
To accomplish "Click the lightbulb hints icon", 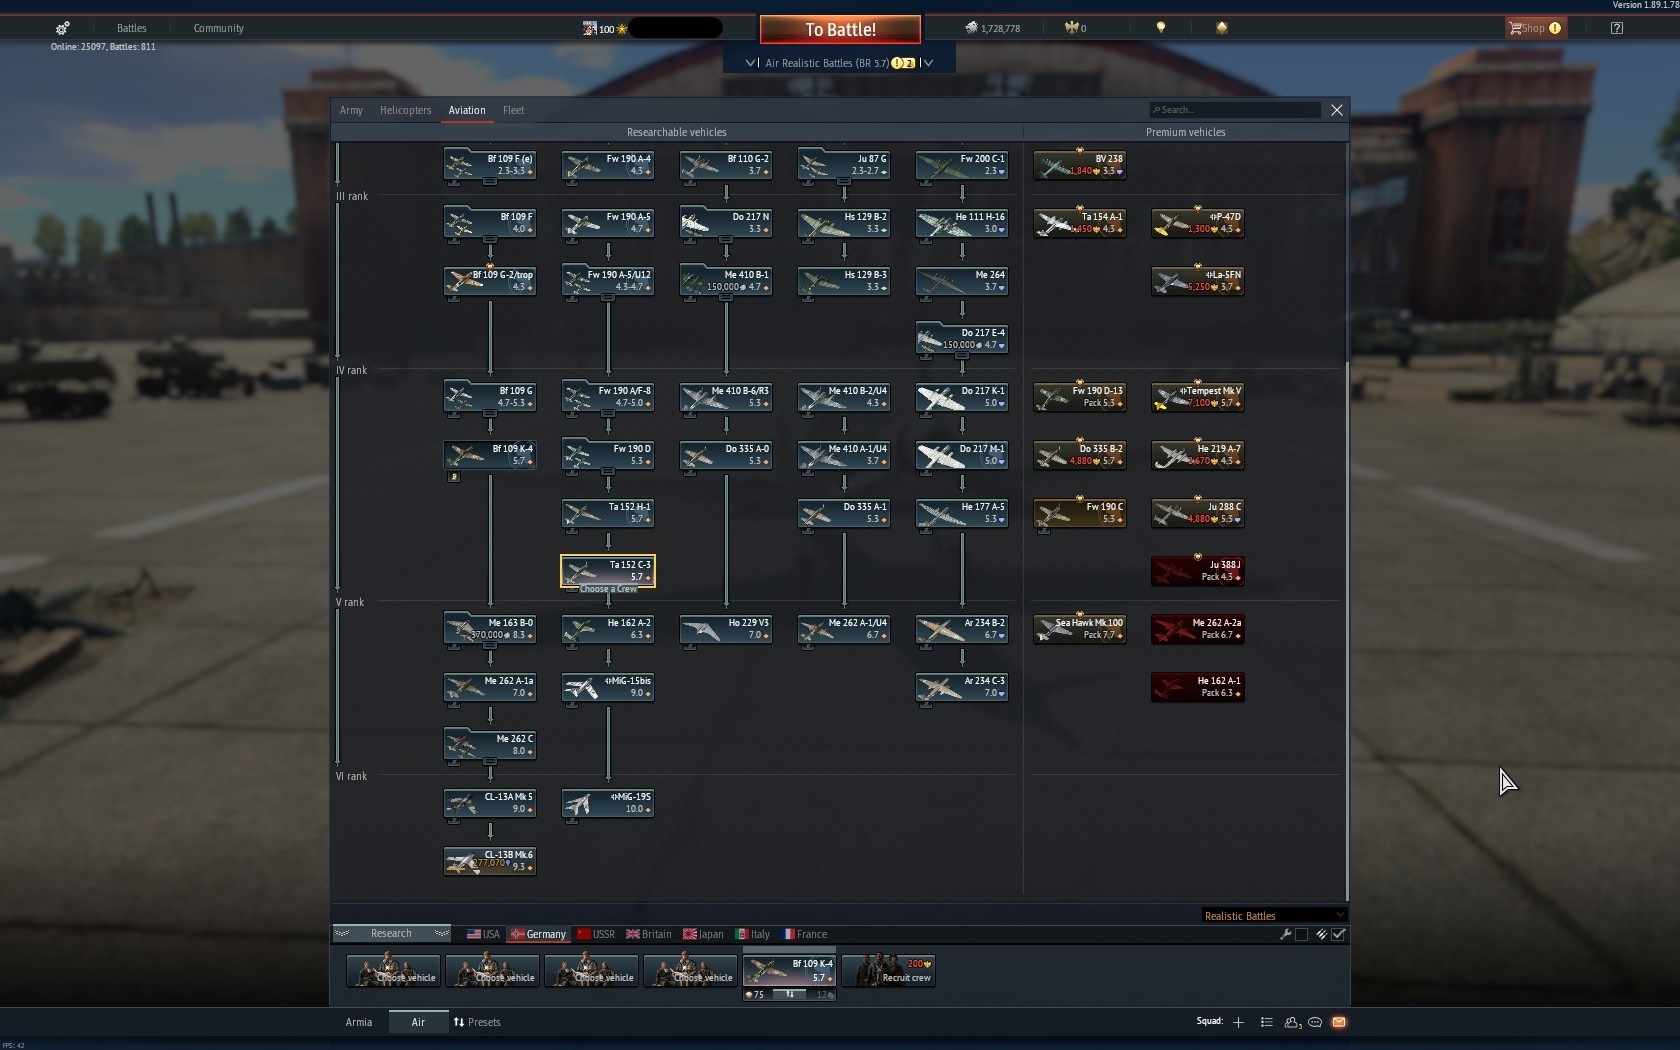I will click(1161, 28).
